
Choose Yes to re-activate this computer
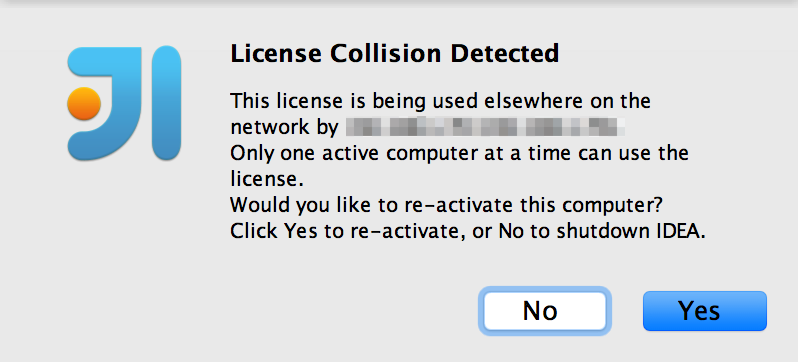(x=705, y=311)
